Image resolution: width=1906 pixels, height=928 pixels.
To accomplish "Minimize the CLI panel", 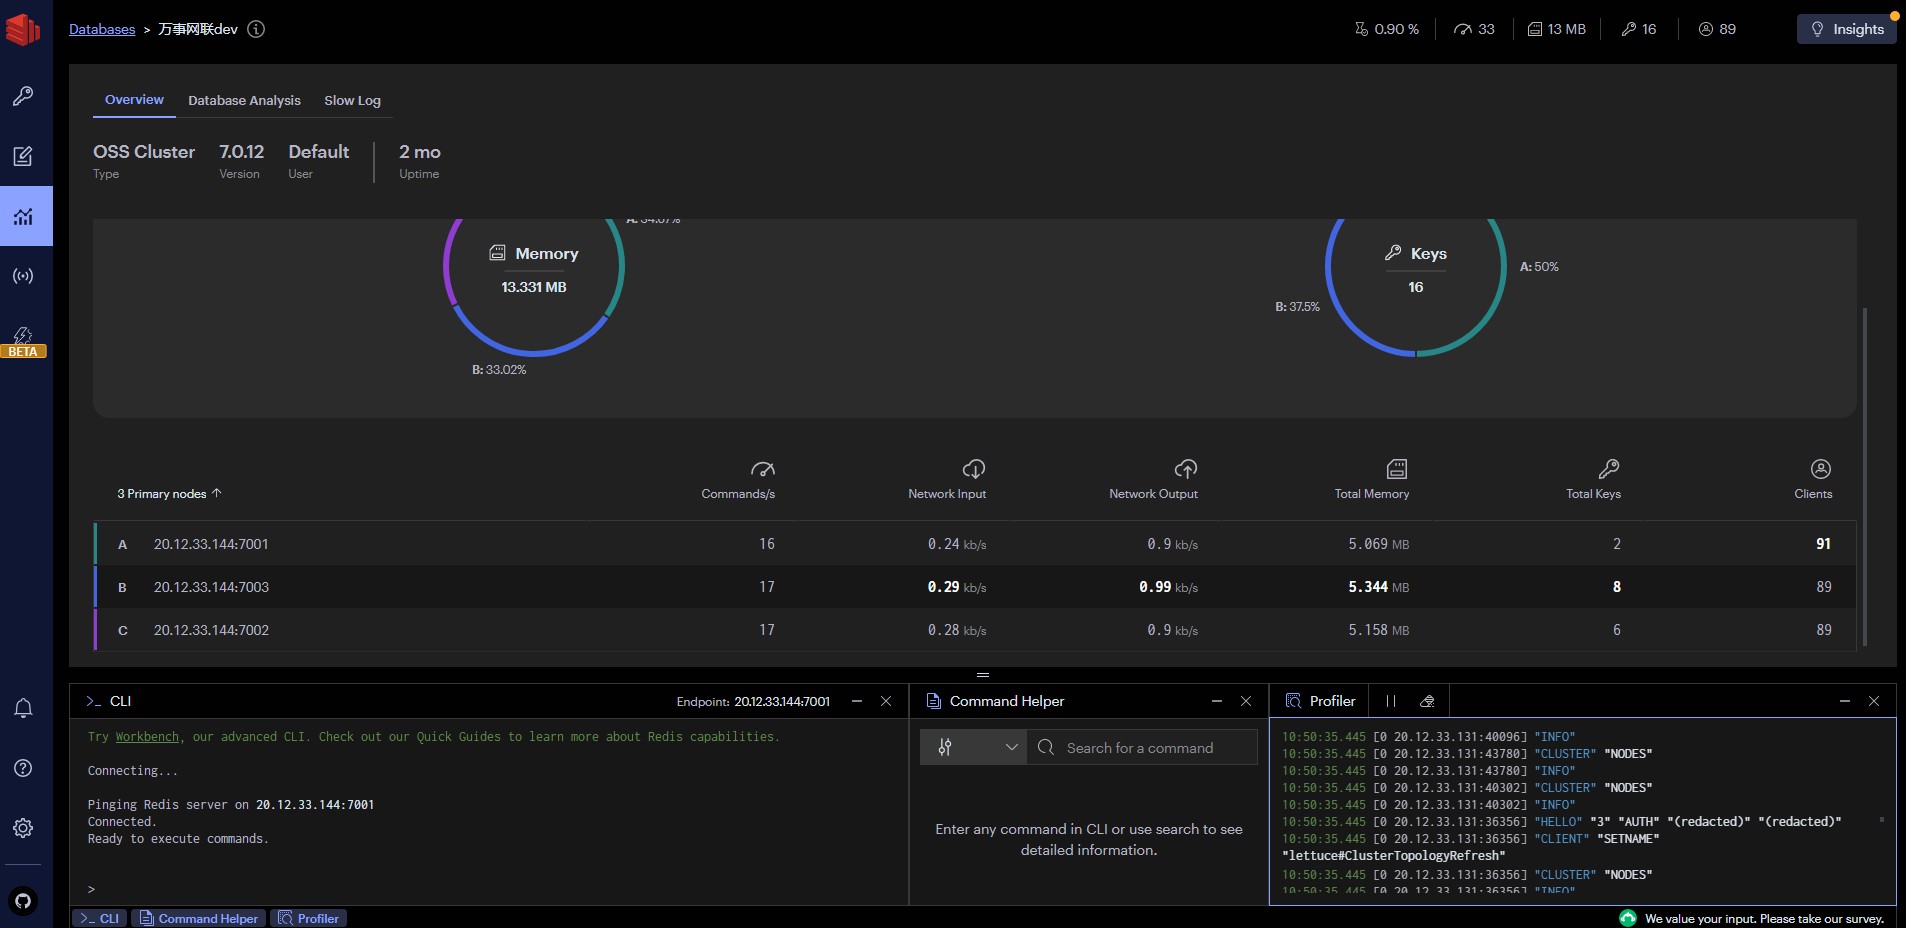I will (857, 701).
